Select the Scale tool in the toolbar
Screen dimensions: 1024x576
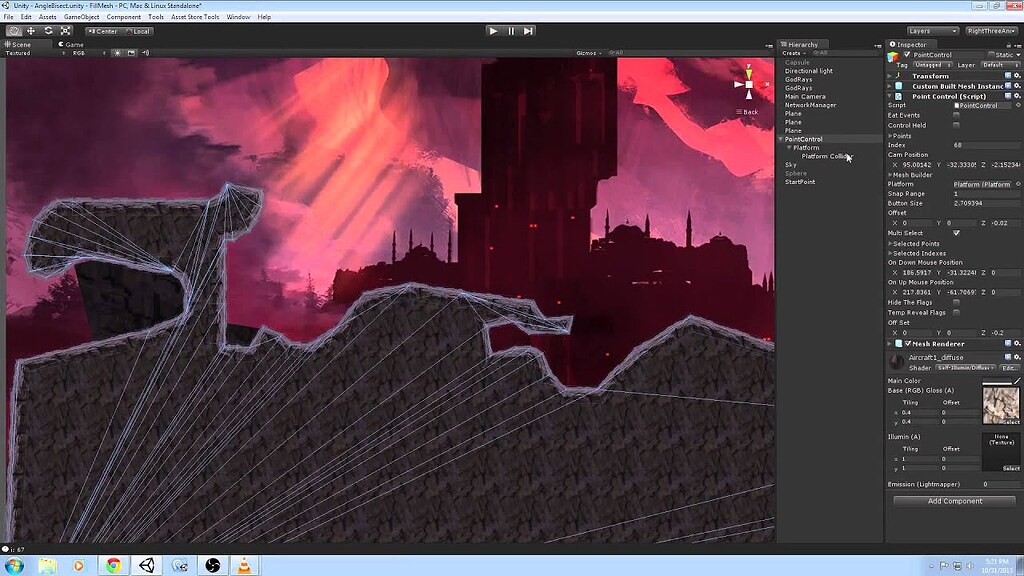66,31
